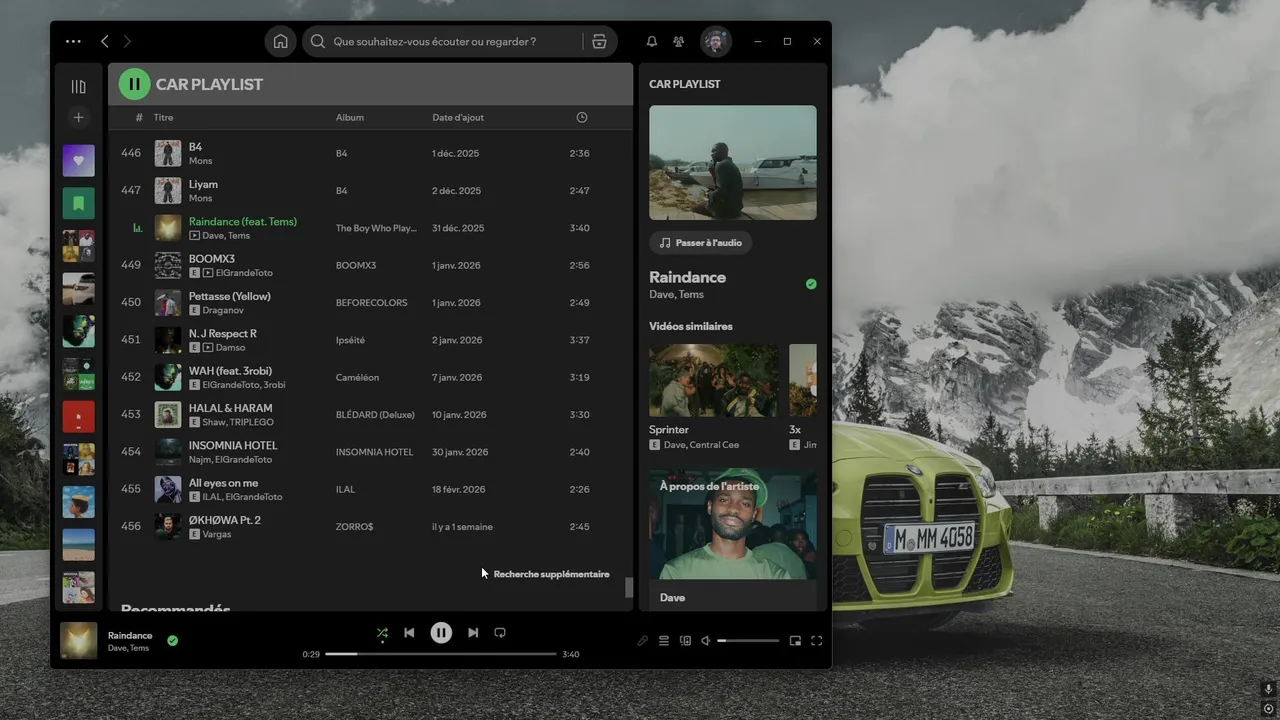Image resolution: width=1280 pixels, height=720 pixels.
Task: Toggle shuffle in player bar
Action: (x=382, y=633)
